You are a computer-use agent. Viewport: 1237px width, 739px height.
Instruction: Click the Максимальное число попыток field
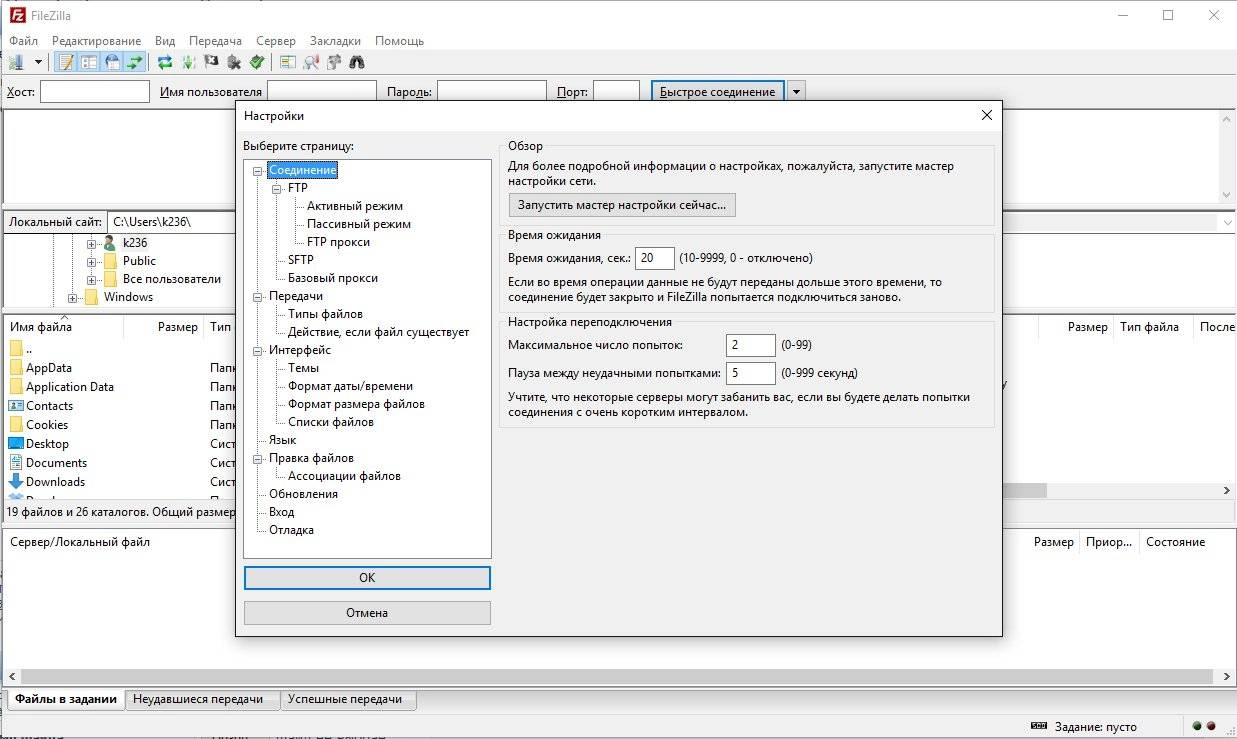751,345
